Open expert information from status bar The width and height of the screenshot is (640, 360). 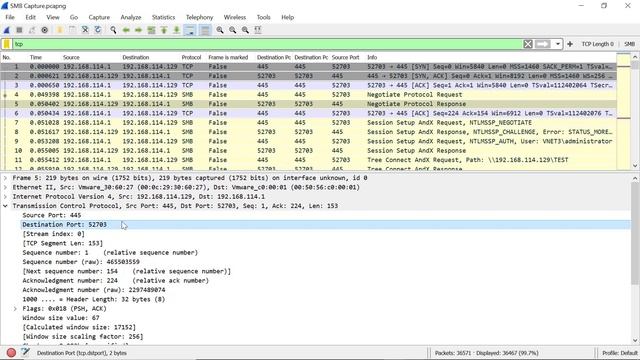[x=11, y=353]
